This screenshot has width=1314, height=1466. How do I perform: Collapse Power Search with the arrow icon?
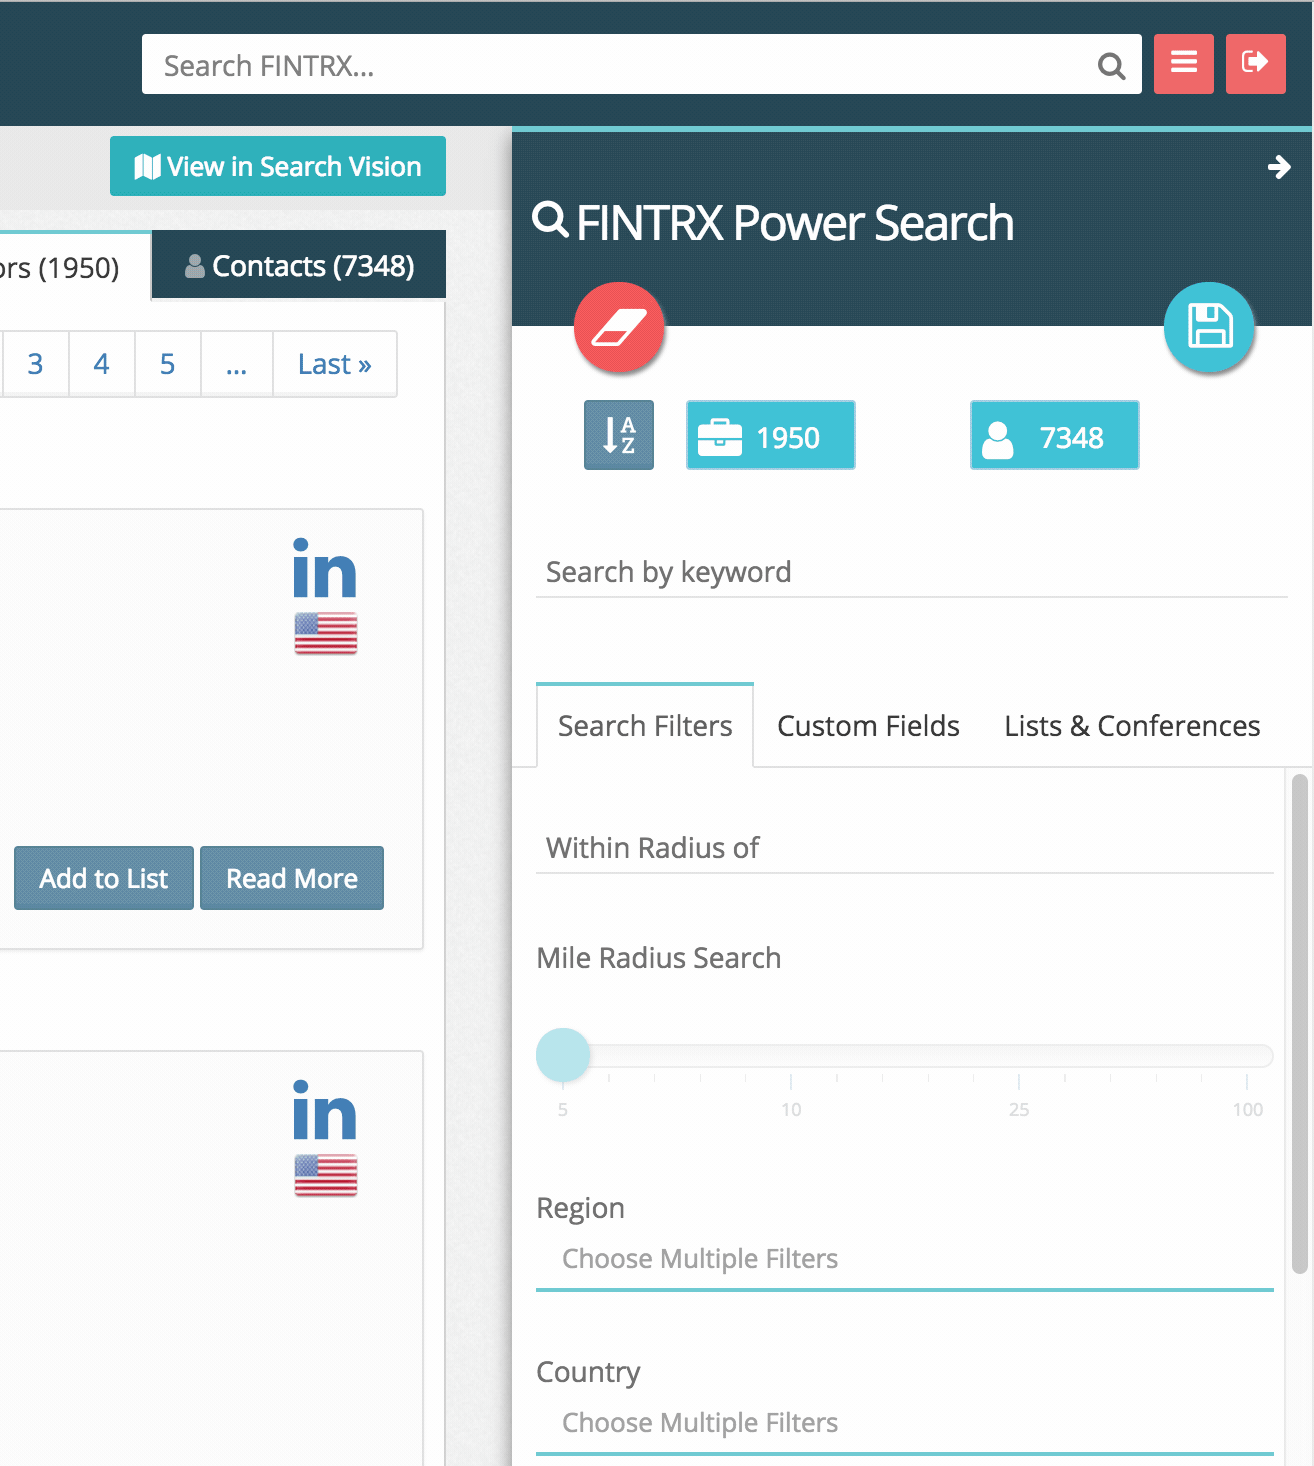1279,167
